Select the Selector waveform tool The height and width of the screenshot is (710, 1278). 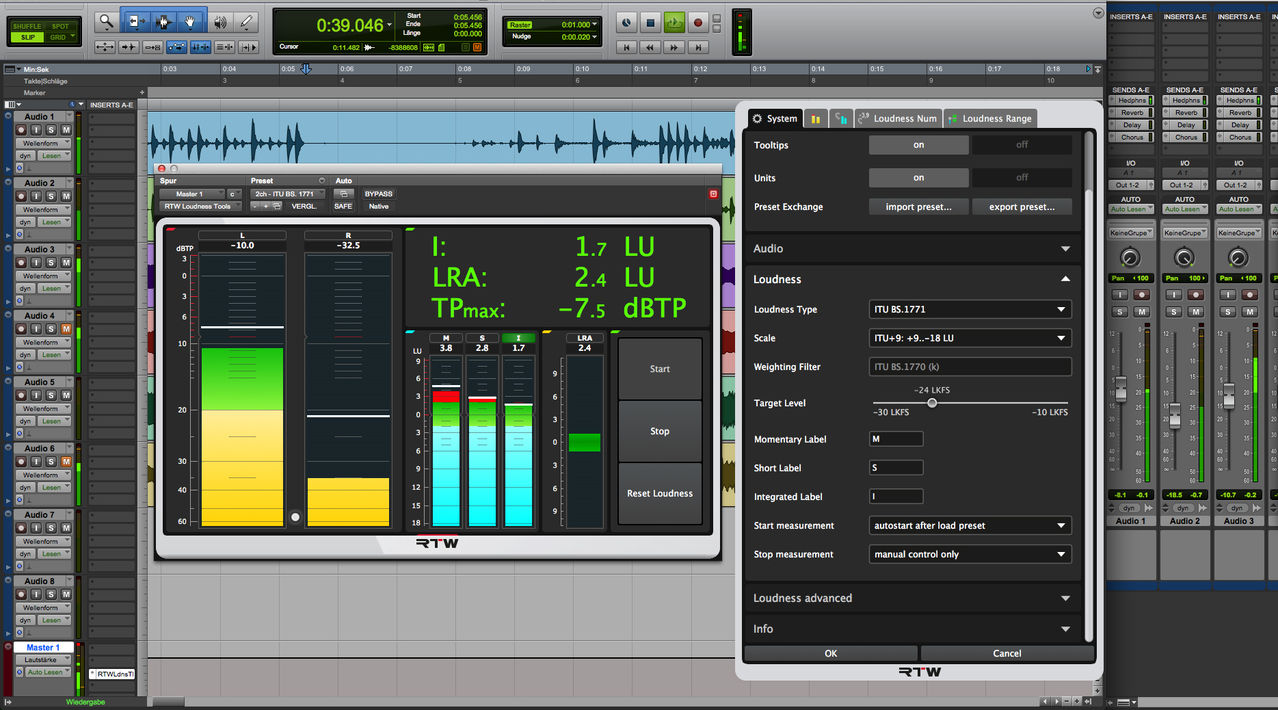point(162,21)
